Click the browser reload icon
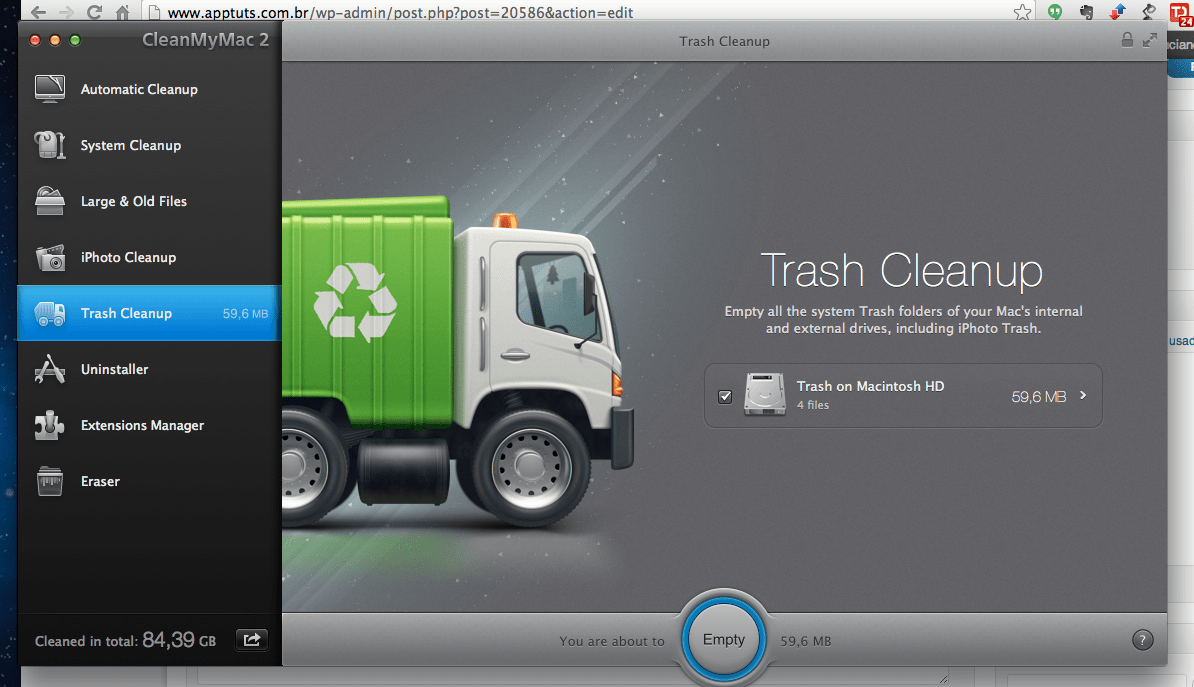 pos(94,12)
